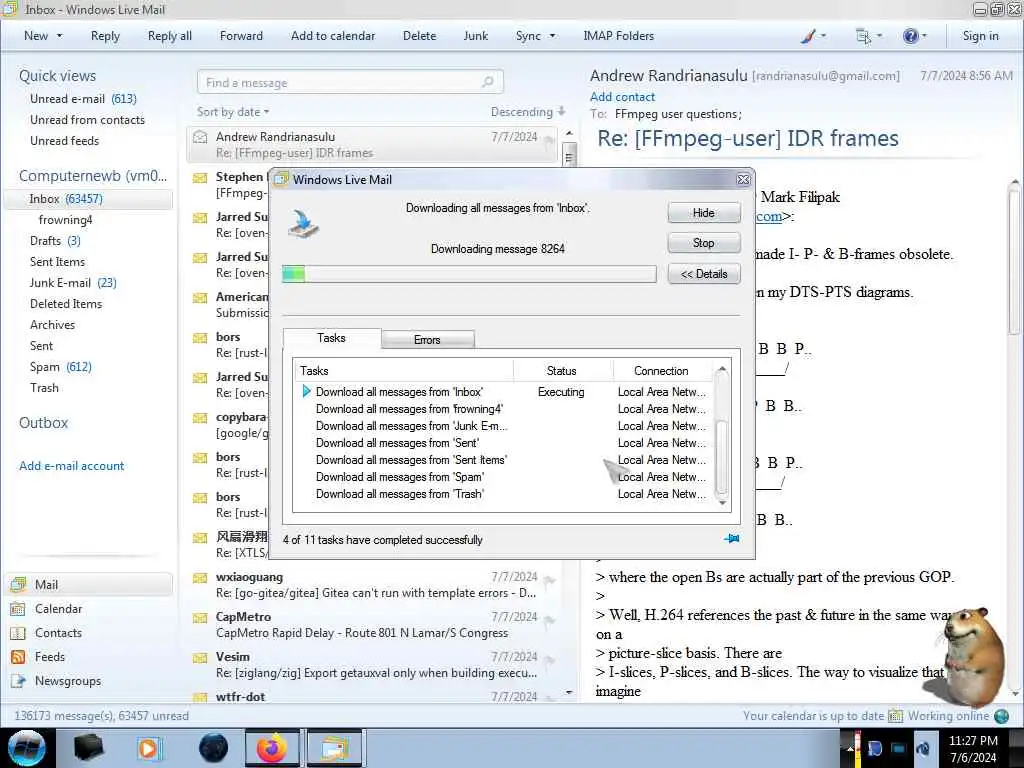Viewport: 1024px width, 768px height.
Task: Click the Mail shortcut icon
Action: 18,584
